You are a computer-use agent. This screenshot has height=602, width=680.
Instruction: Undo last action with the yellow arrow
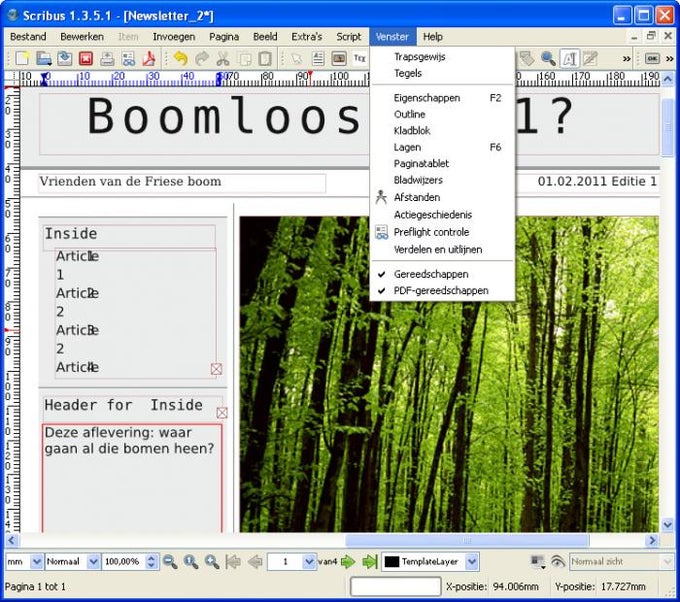click(180, 58)
